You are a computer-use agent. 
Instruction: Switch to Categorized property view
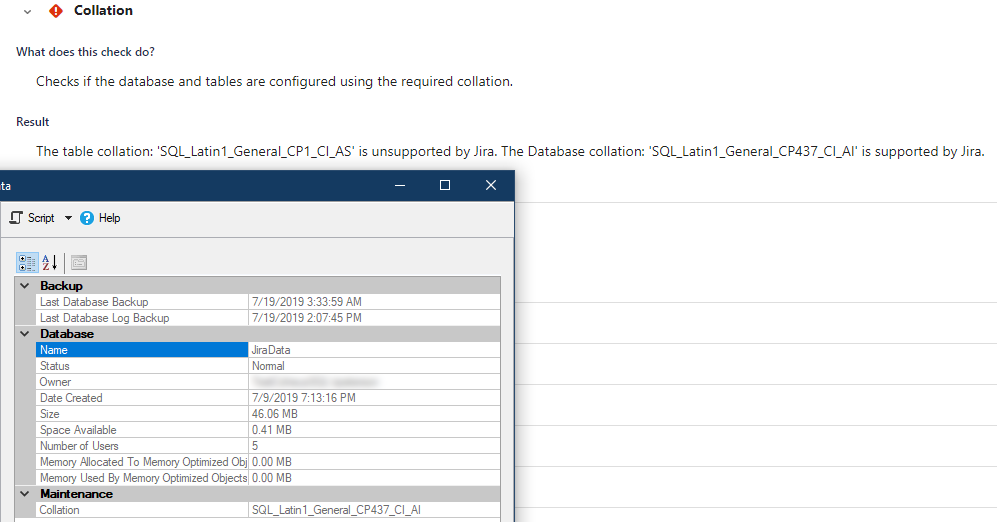(27, 263)
